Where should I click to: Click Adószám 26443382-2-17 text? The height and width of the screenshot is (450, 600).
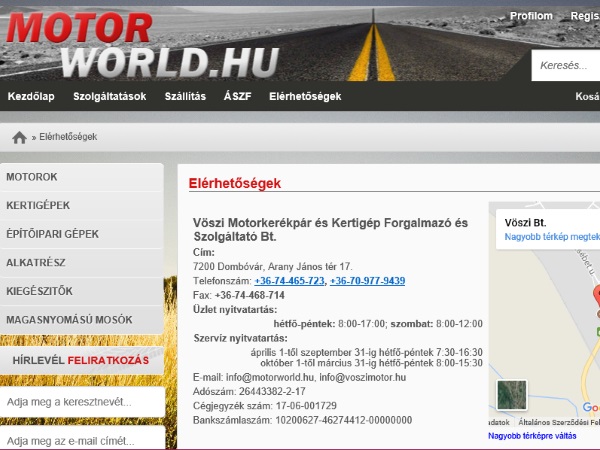(249, 391)
